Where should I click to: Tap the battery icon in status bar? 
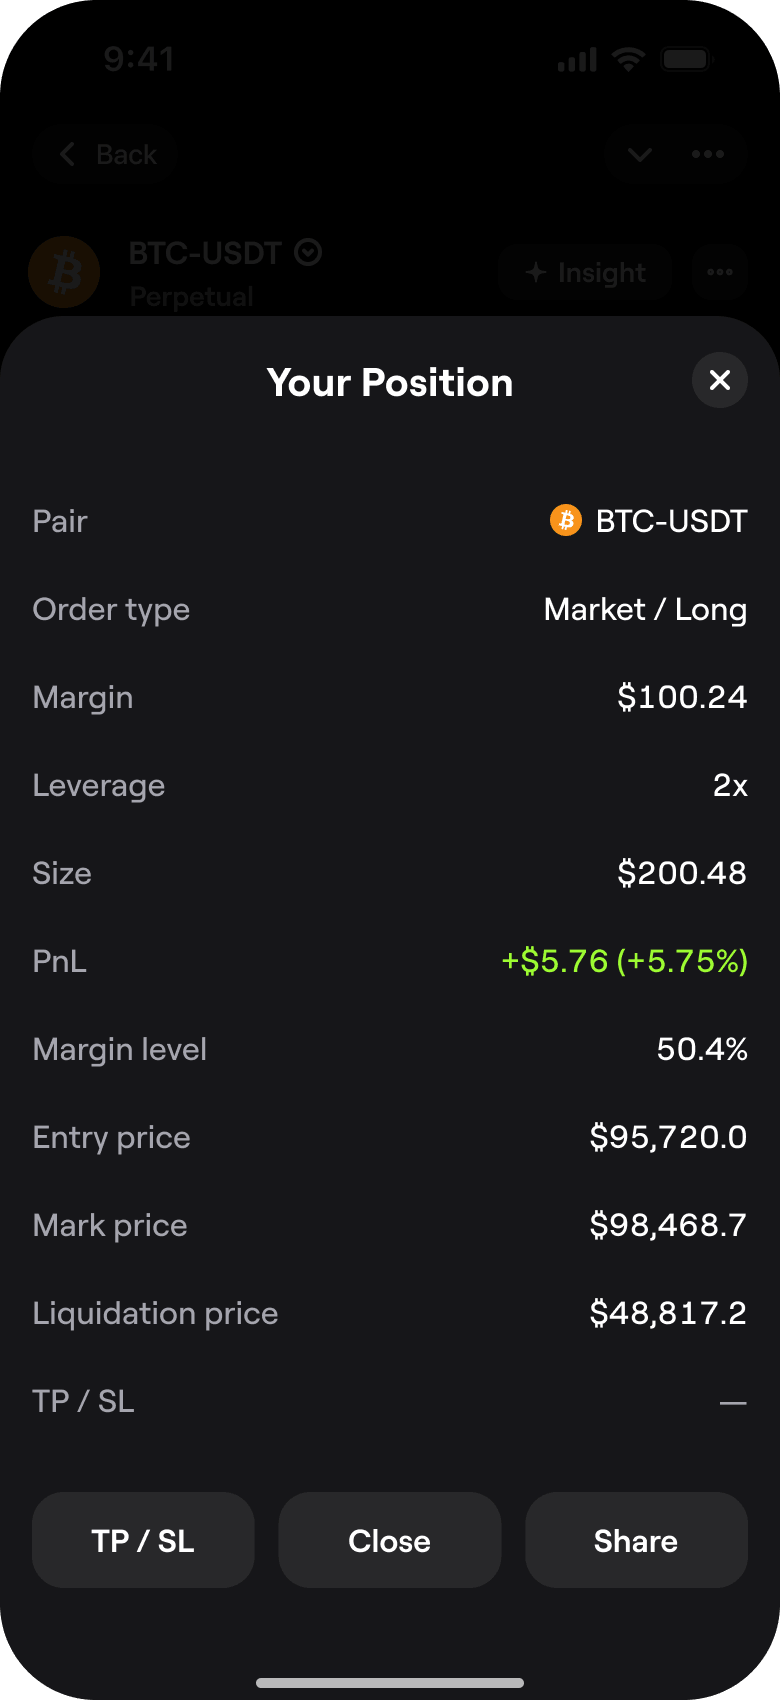[686, 60]
